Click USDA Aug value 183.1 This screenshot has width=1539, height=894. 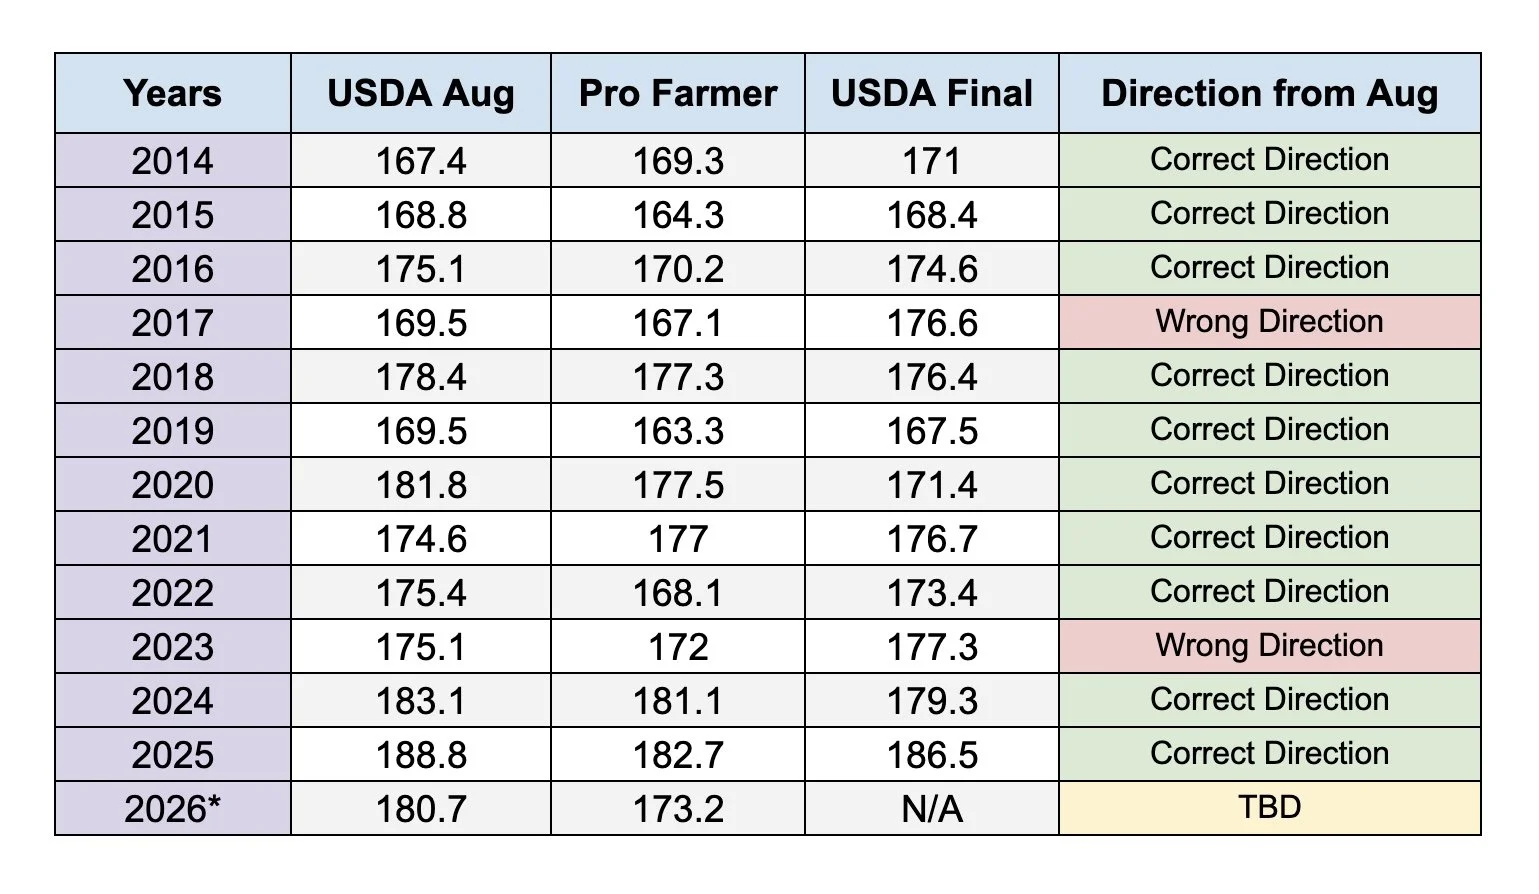click(x=421, y=700)
